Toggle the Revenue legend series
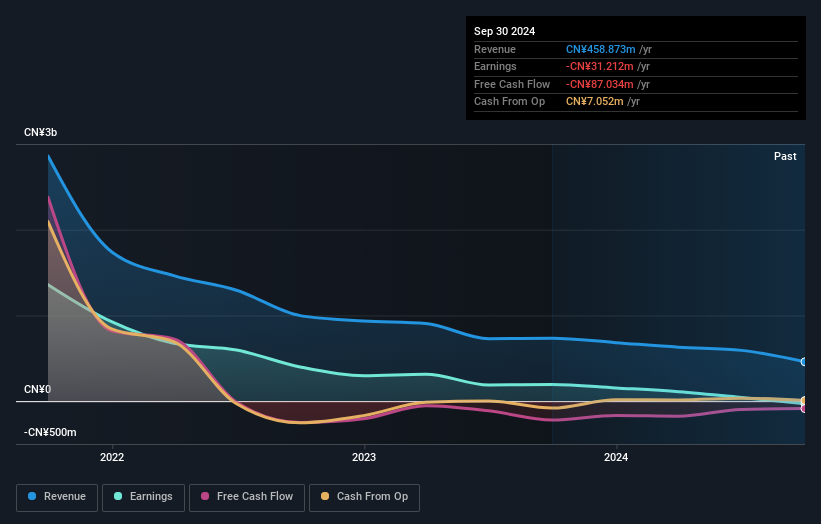The width and height of the screenshot is (821, 524). coord(57,497)
